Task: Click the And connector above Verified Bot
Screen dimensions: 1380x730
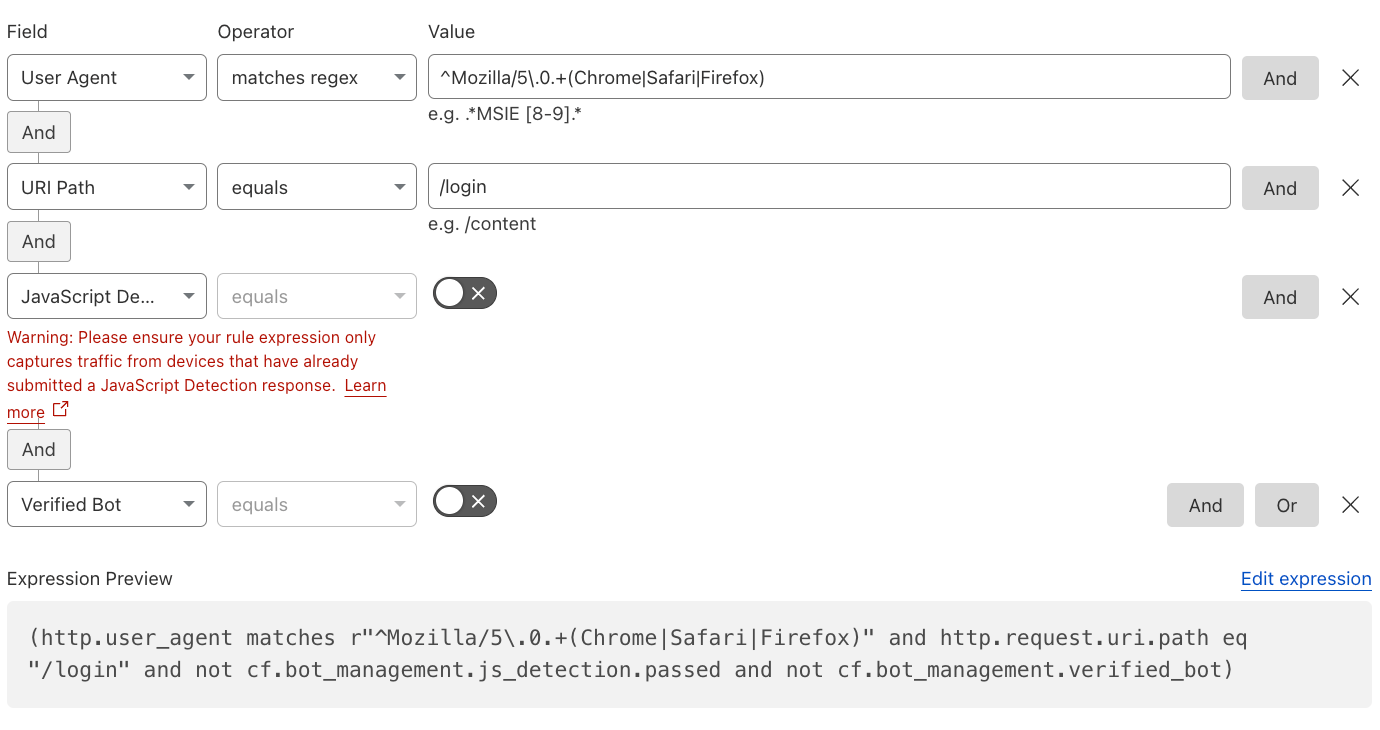Action: pyautogui.click(x=39, y=449)
